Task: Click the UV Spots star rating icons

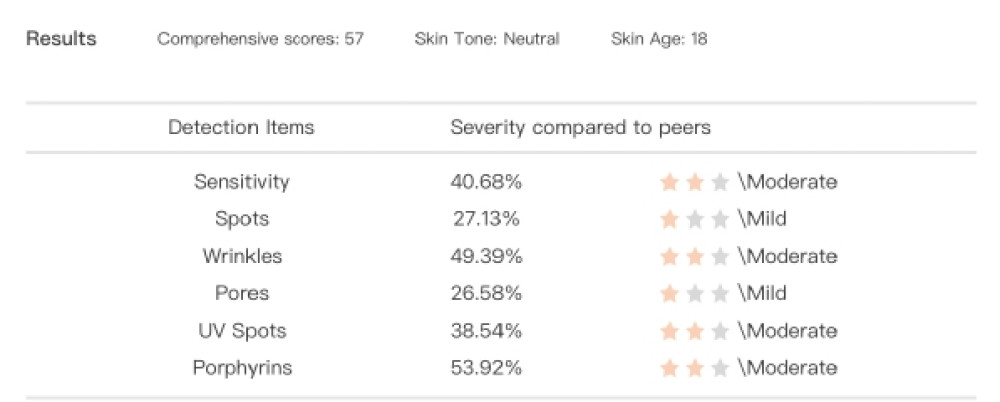Action: 694,331
